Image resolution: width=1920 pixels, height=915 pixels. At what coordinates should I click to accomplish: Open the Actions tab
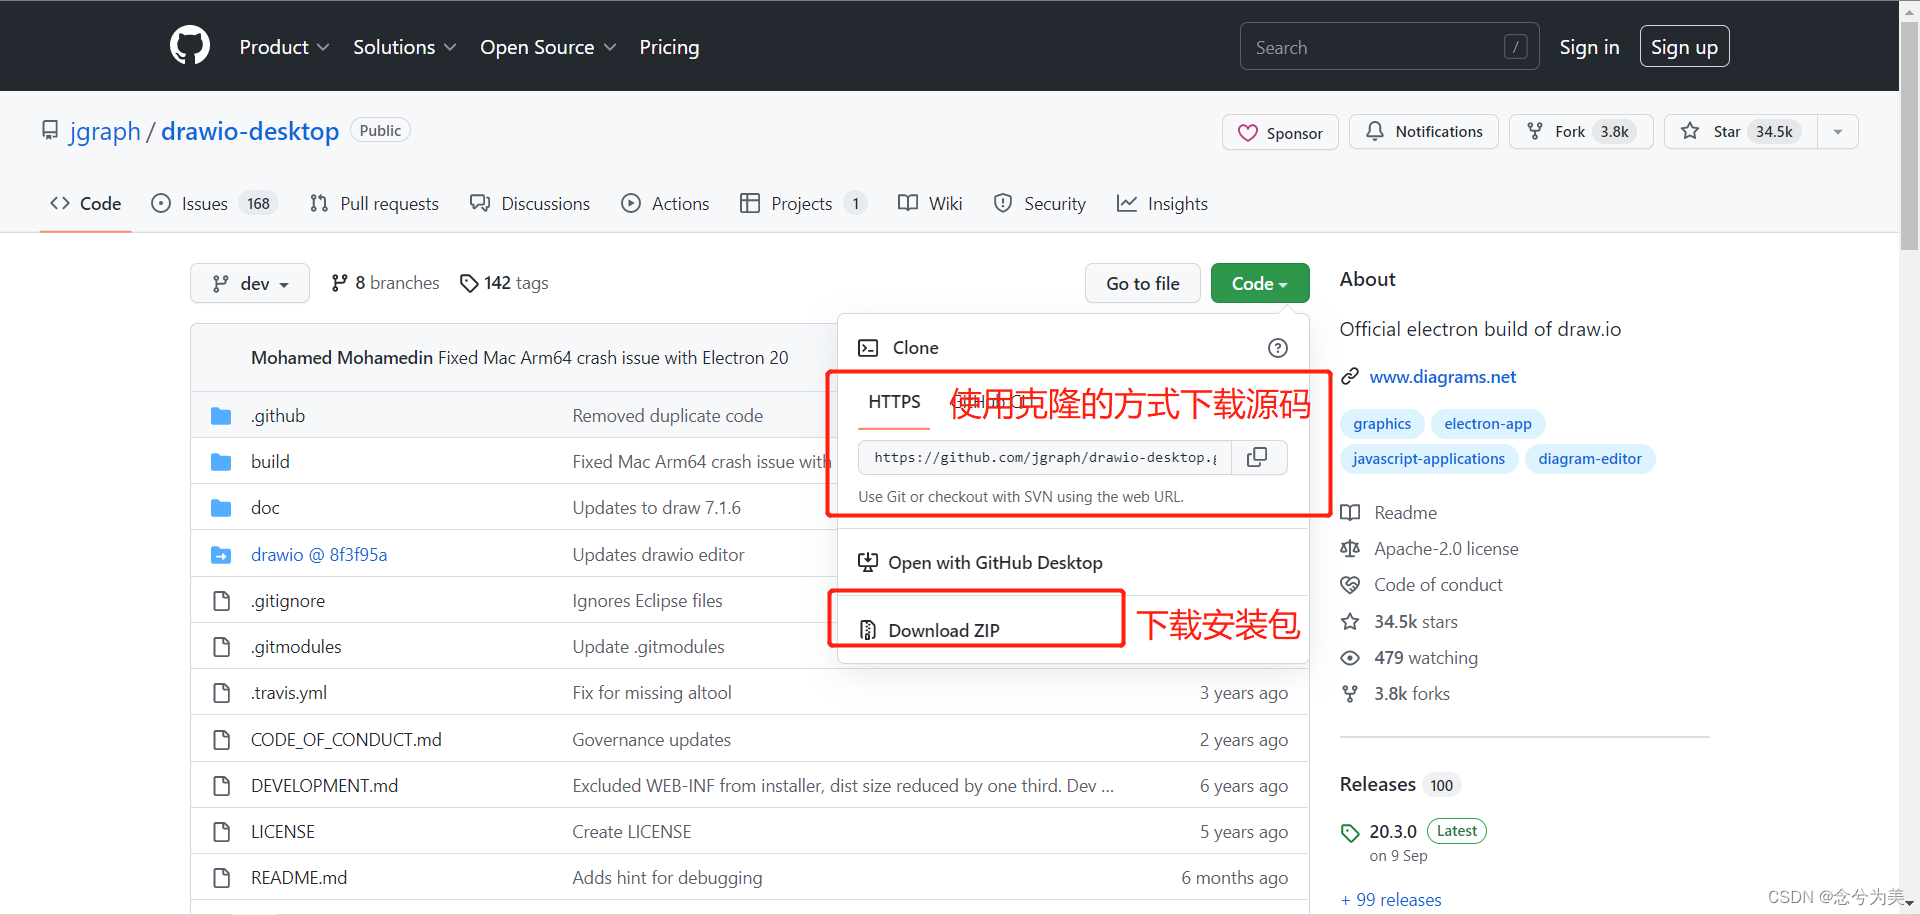click(665, 204)
